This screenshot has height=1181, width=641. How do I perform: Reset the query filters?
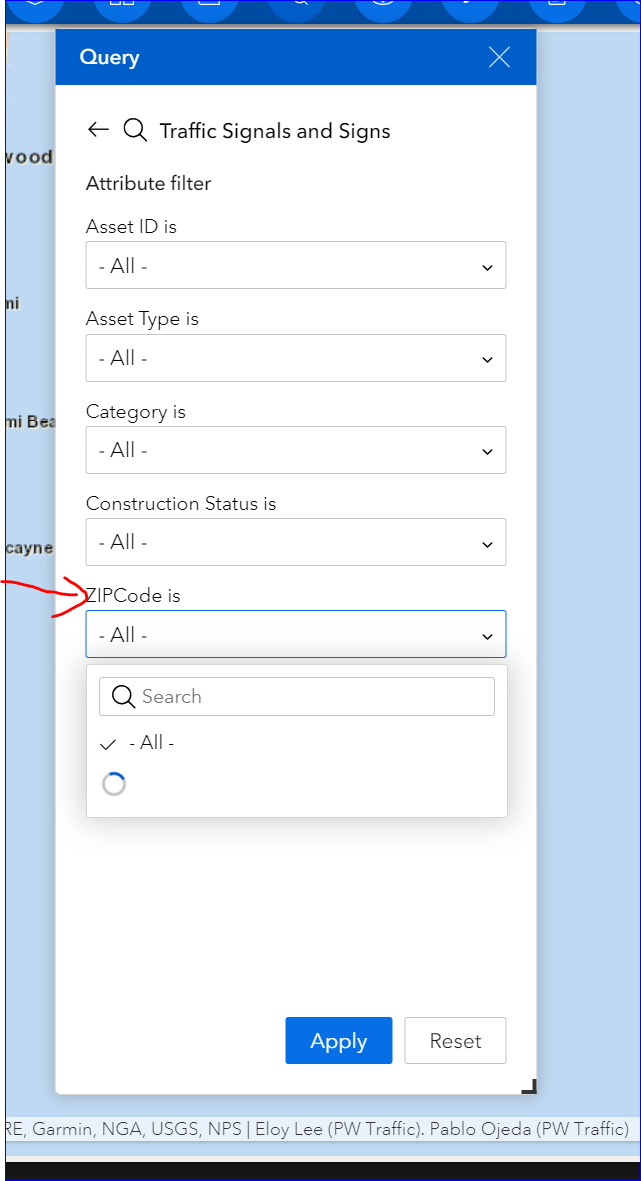point(455,1041)
